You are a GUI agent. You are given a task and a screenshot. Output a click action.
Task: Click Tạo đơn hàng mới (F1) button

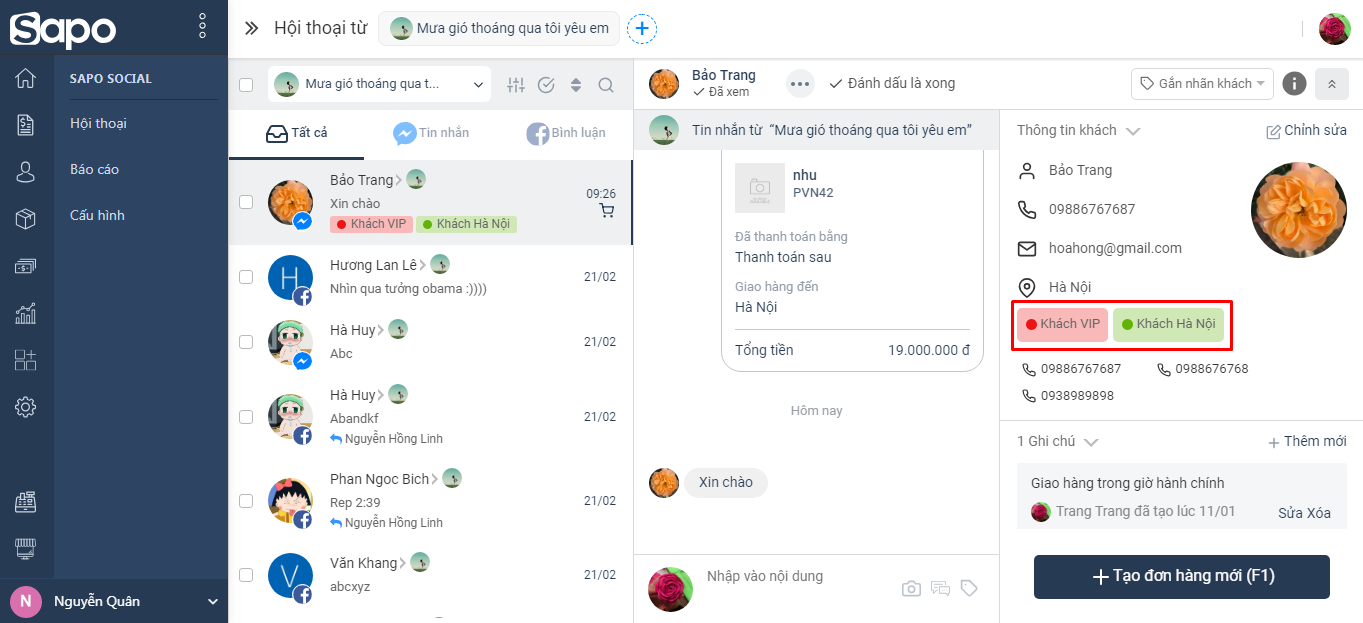pos(1182,576)
